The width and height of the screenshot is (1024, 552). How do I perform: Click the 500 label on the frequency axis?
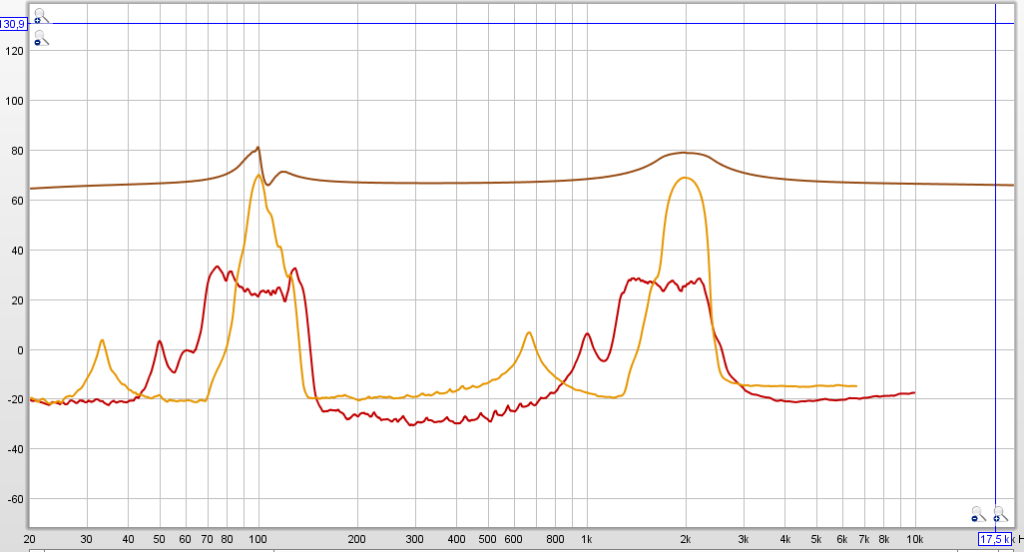[x=488, y=539]
